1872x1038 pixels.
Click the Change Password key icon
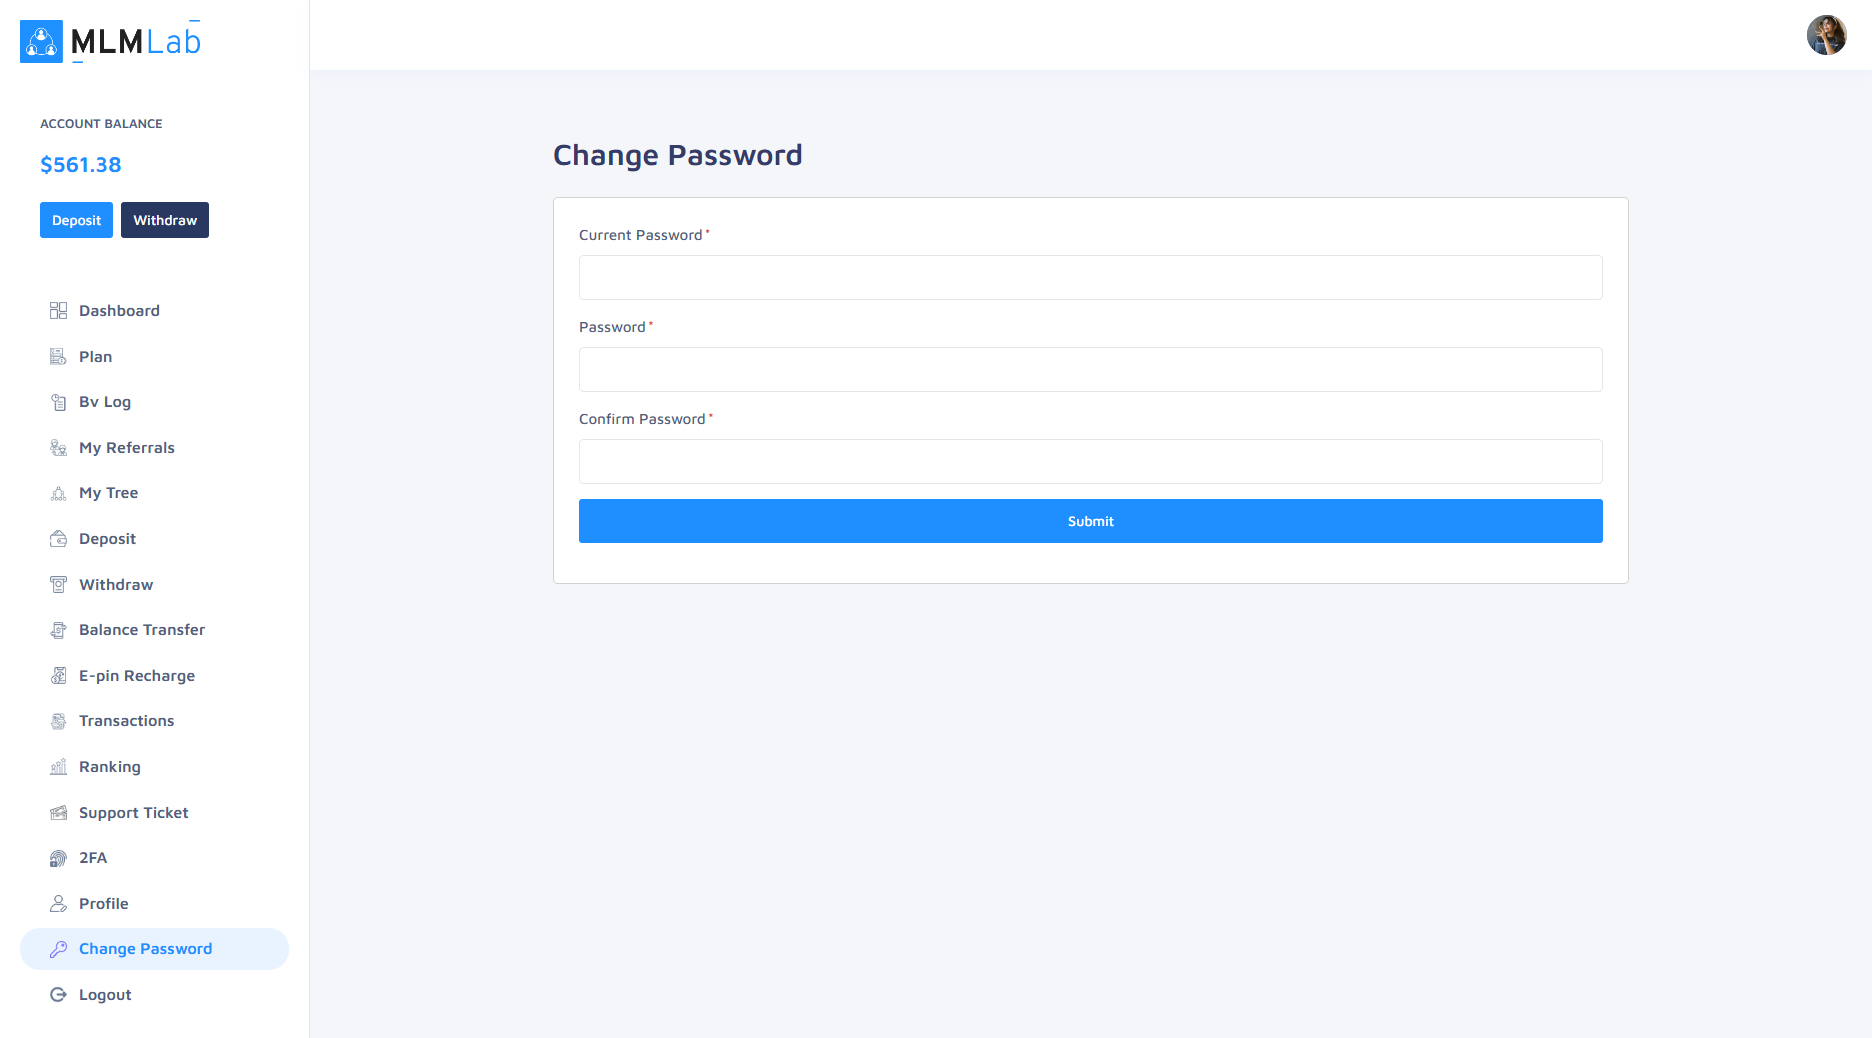coord(58,949)
